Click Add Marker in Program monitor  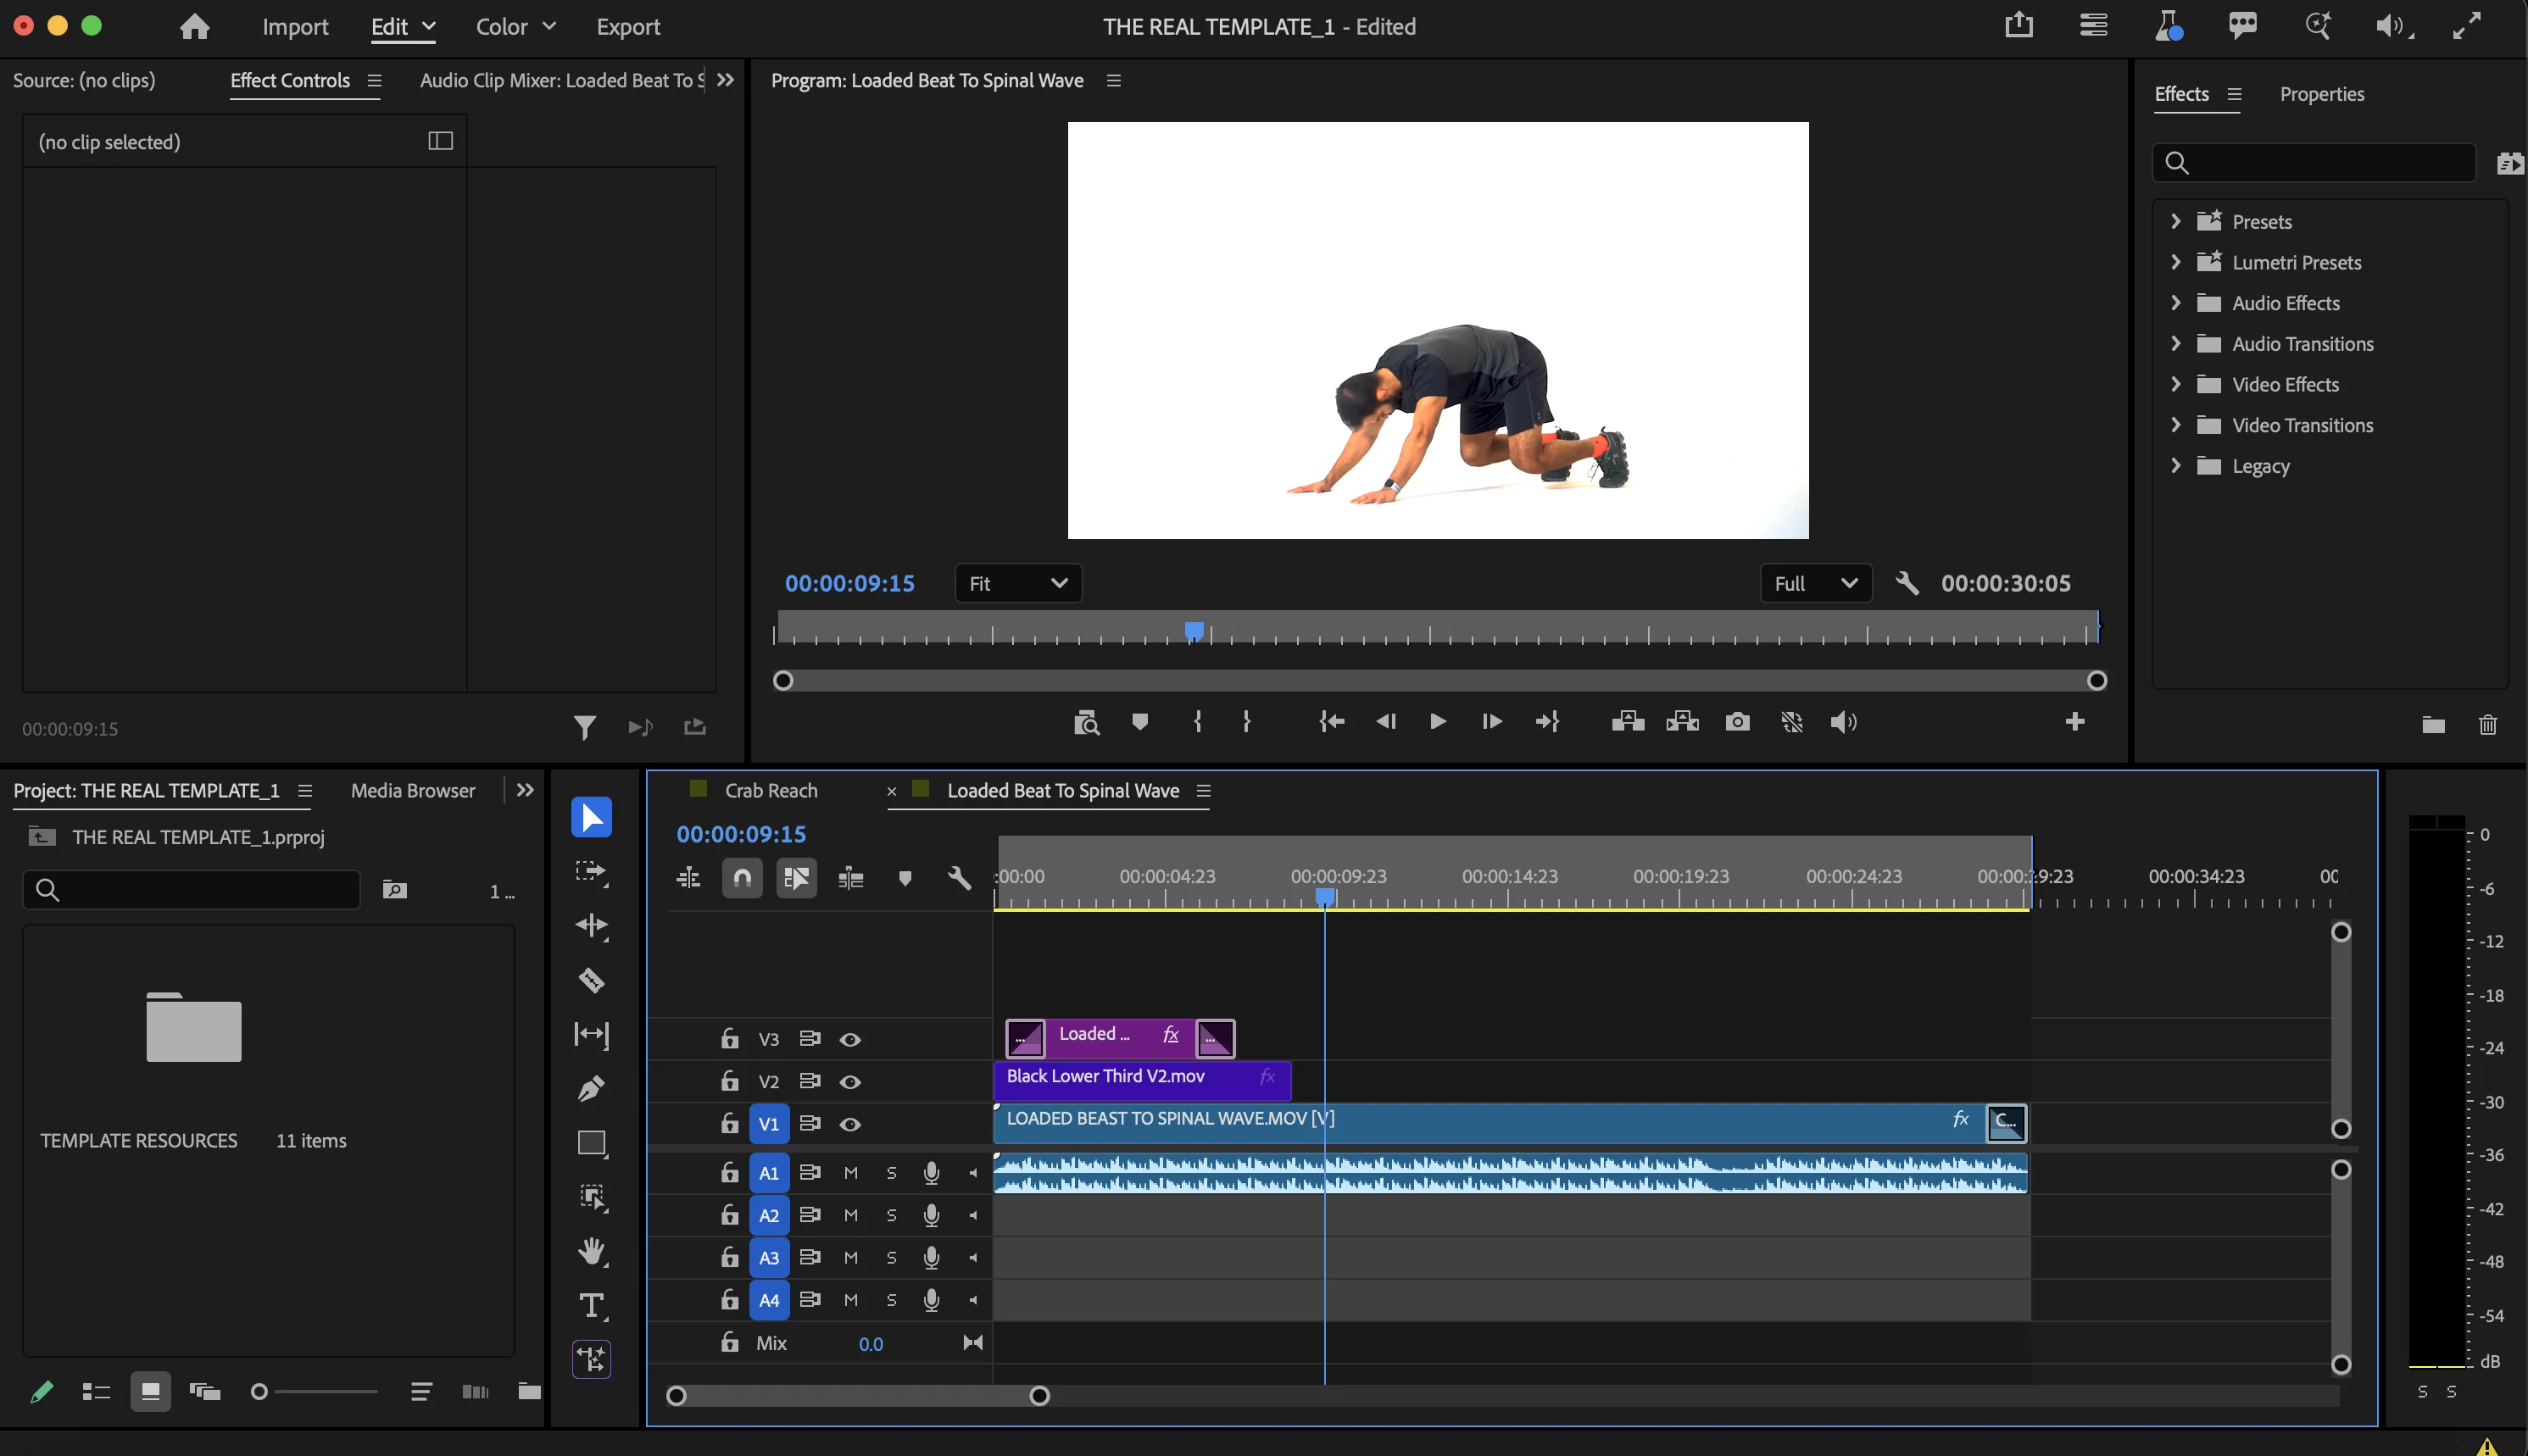pos(1140,722)
